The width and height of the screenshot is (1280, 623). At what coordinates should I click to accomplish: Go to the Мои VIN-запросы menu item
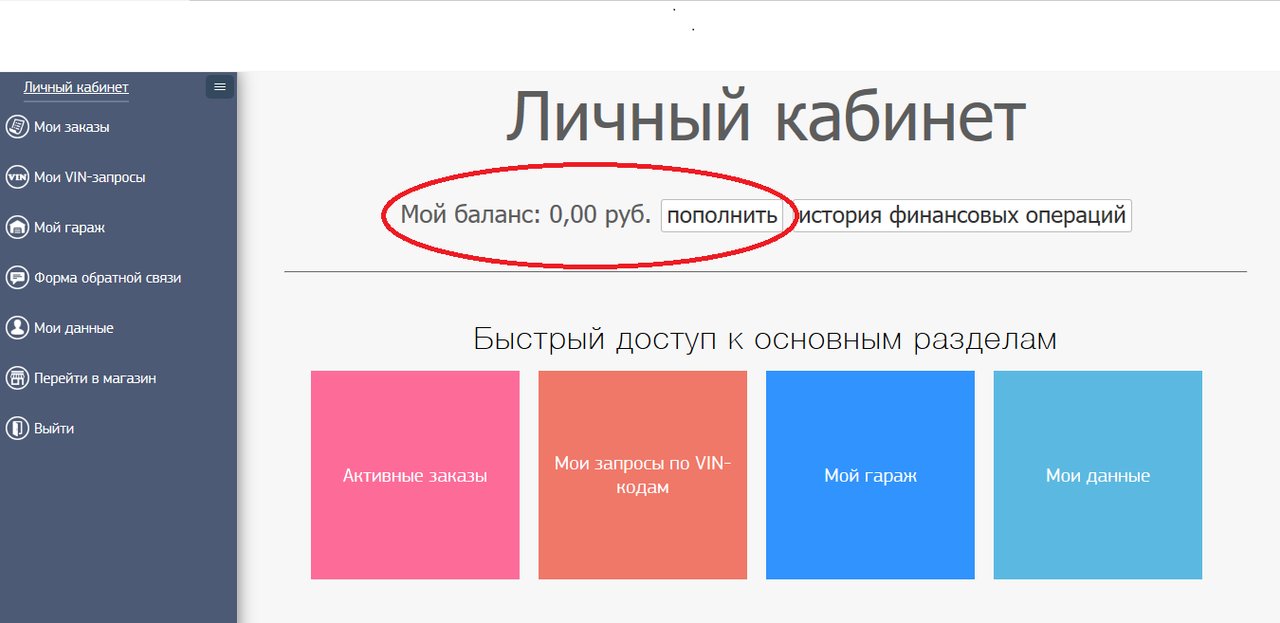[x=89, y=177]
